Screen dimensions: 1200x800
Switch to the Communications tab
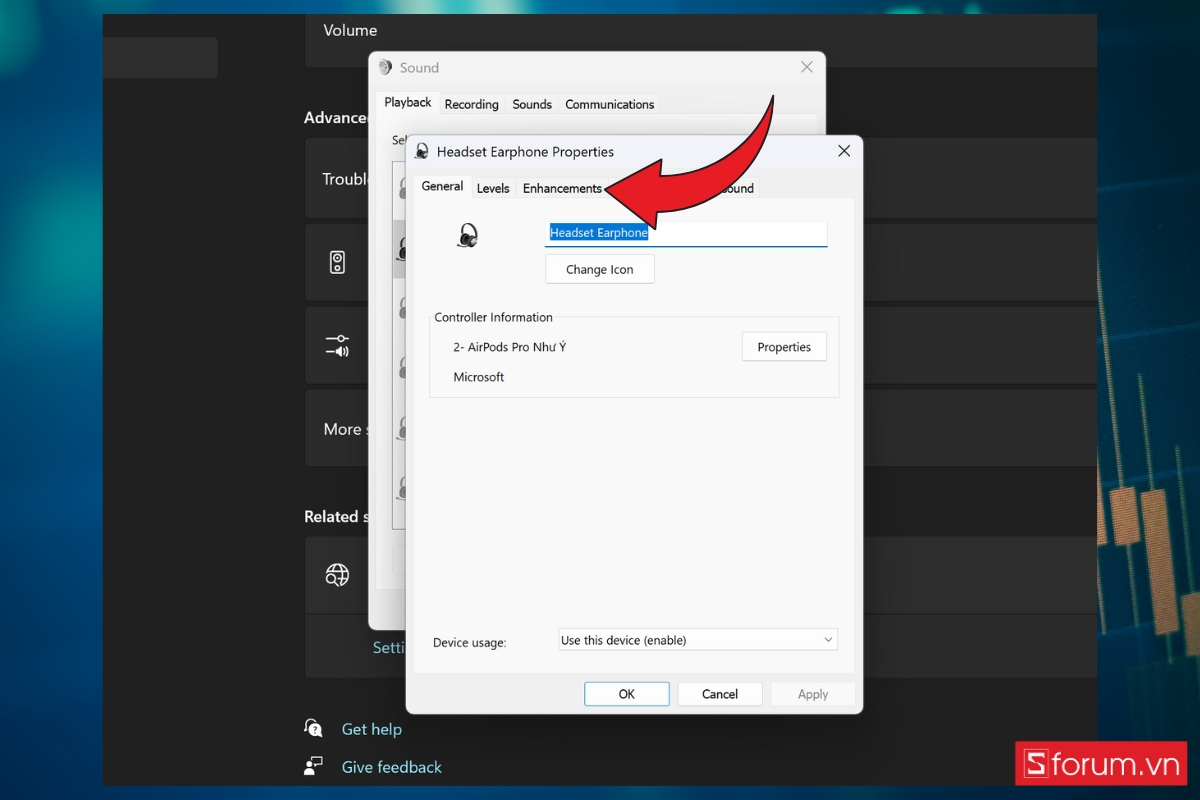pyautogui.click(x=609, y=104)
